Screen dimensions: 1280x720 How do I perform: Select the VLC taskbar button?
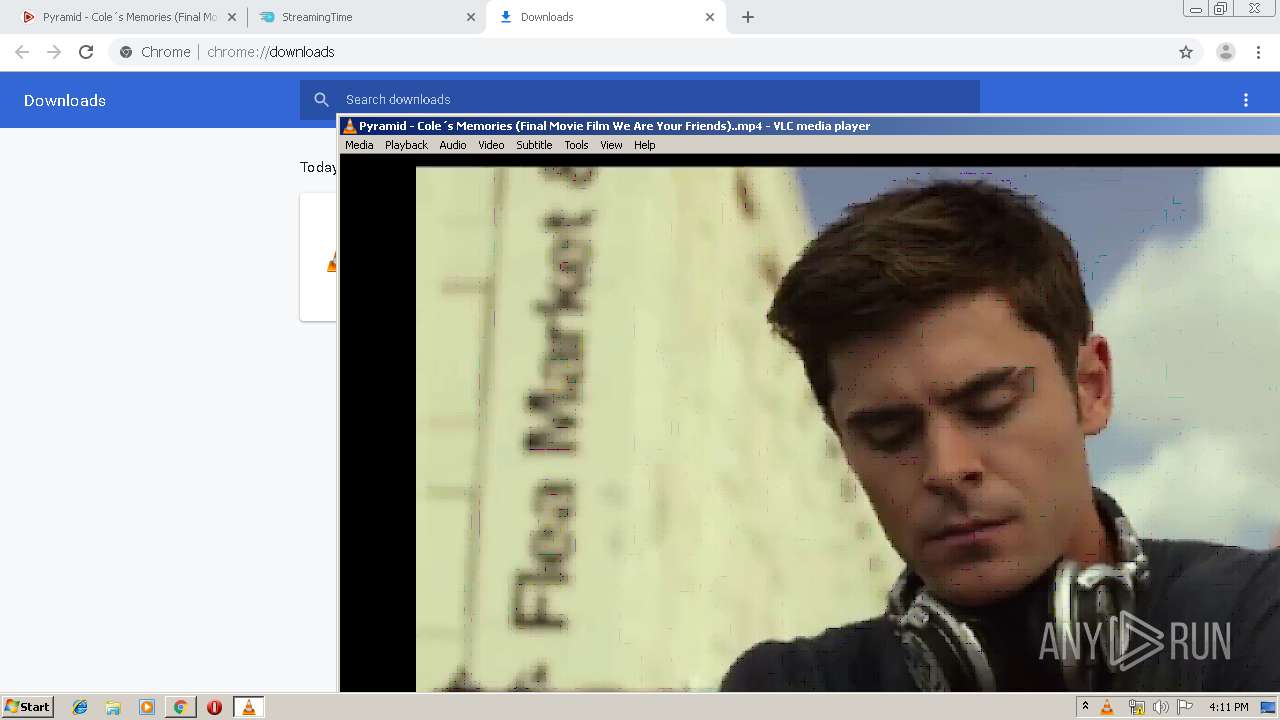click(x=249, y=707)
